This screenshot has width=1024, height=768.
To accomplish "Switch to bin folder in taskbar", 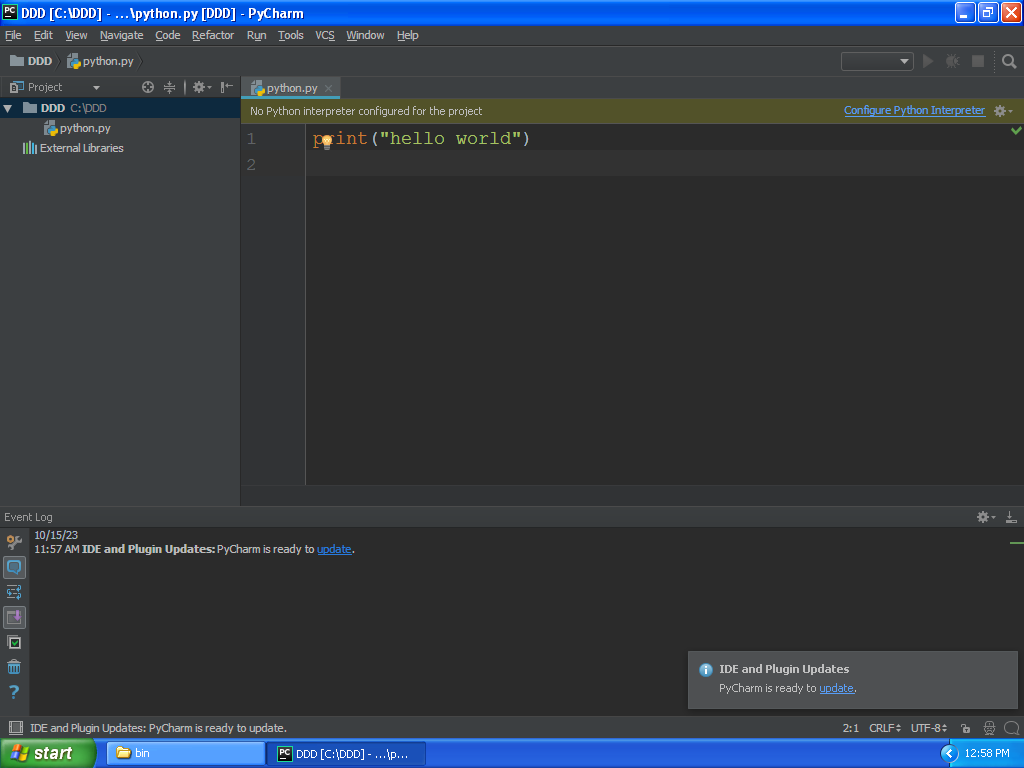I will [185, 754].
